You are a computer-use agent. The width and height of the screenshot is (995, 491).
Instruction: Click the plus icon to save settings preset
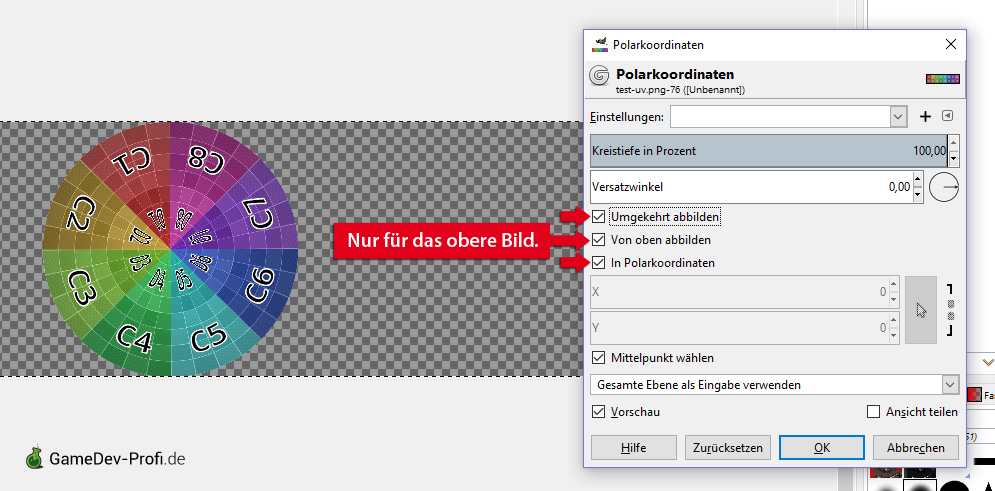[925, 117]
